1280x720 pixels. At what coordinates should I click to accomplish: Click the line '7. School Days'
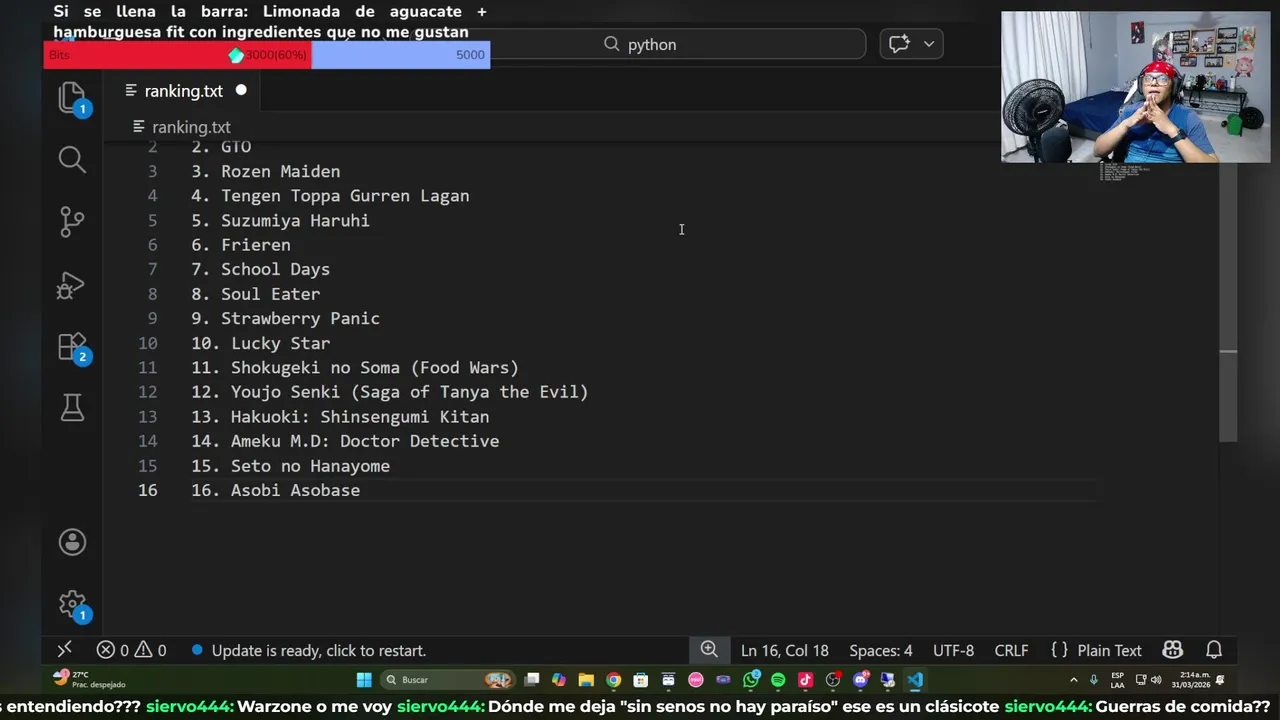[x=260, y=269]
